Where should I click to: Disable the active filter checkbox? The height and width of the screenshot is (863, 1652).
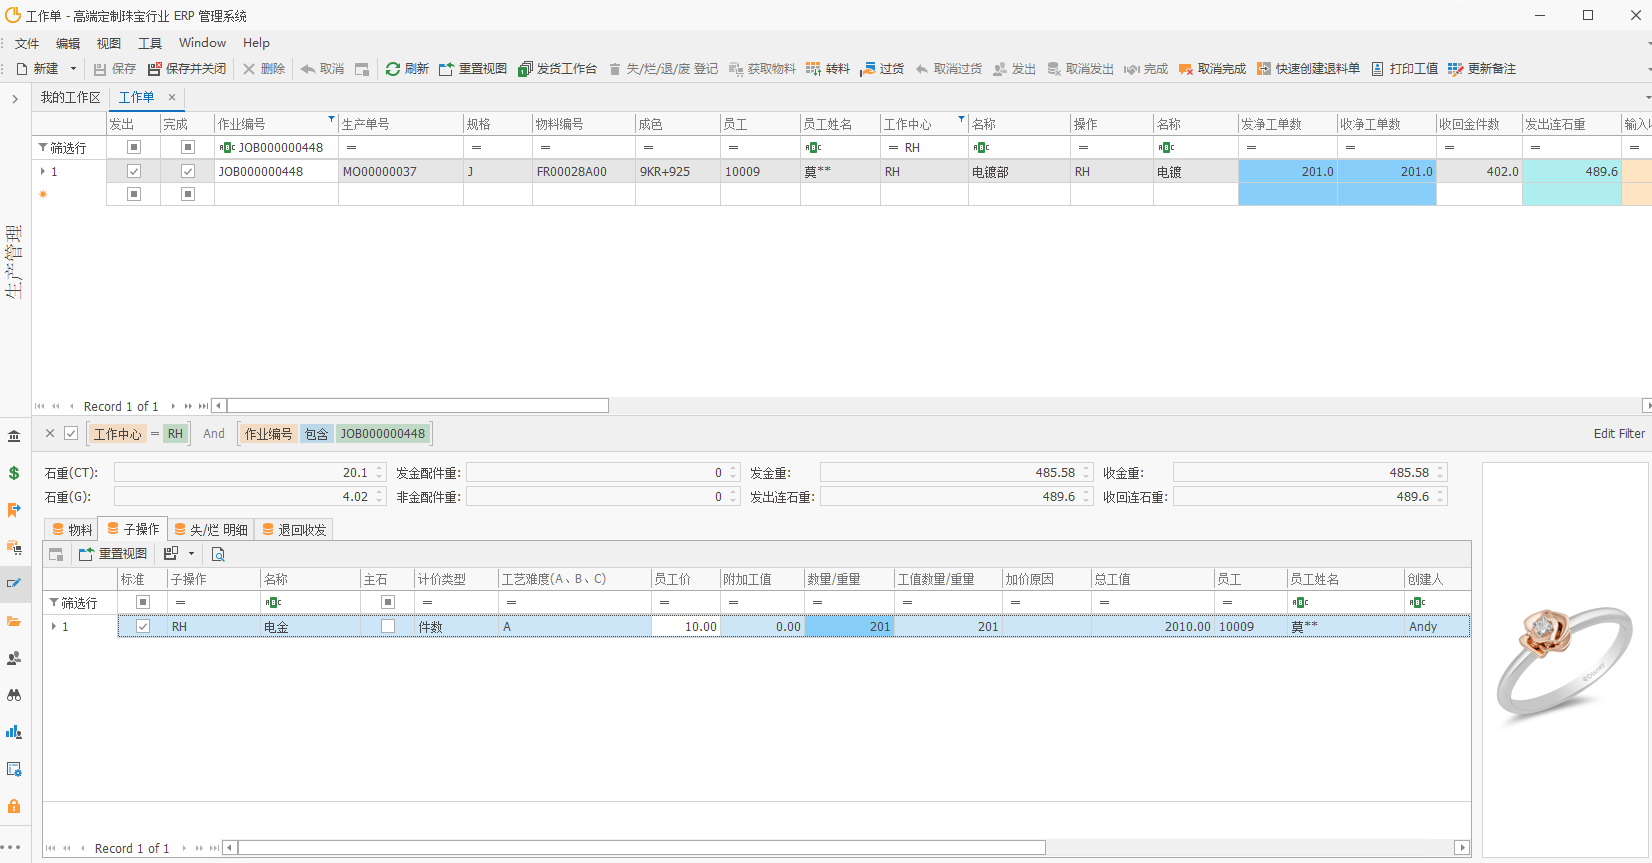71,434
